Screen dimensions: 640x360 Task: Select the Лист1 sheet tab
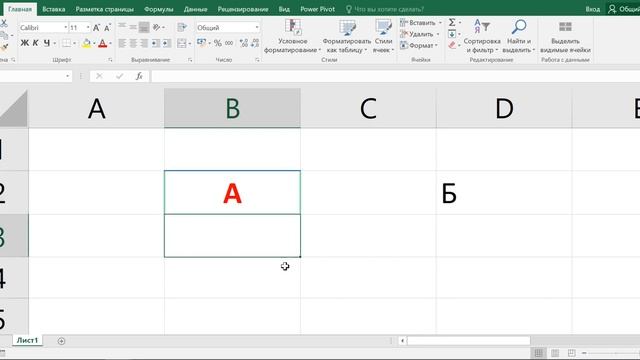27,340
